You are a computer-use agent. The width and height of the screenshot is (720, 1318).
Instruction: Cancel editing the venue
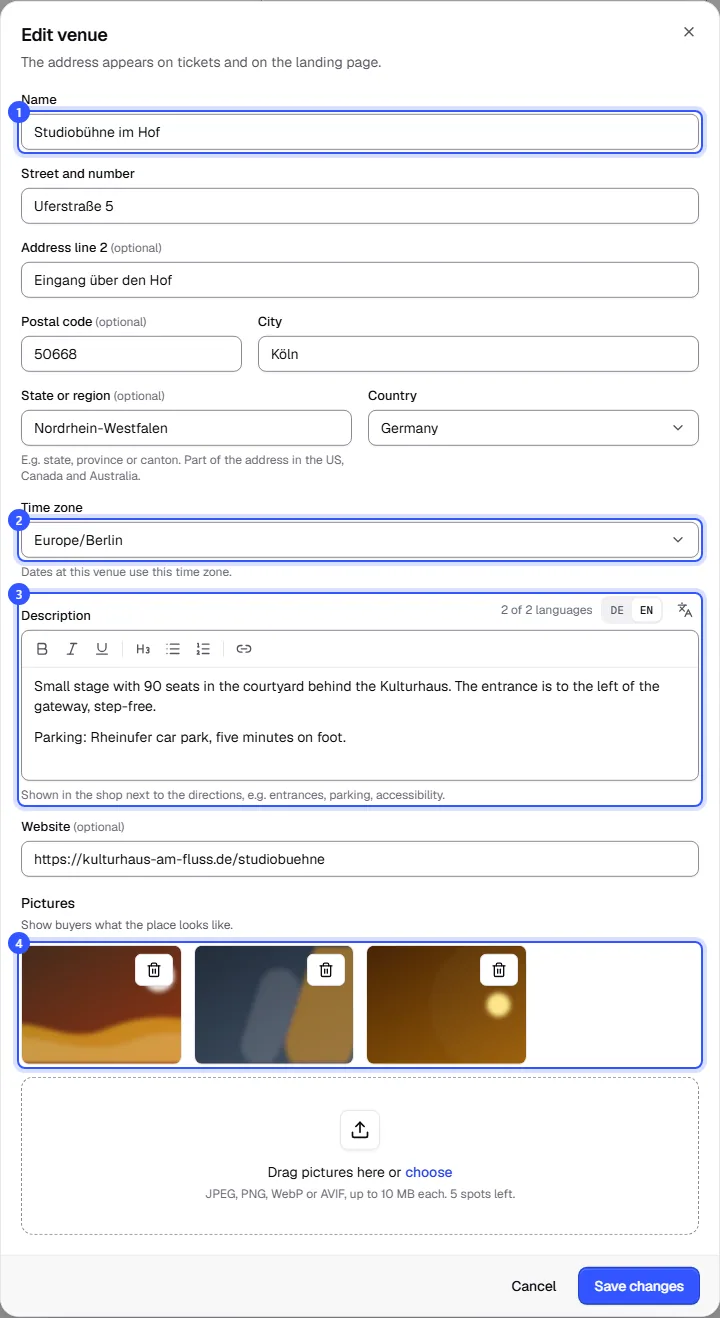coord(534,1286)
